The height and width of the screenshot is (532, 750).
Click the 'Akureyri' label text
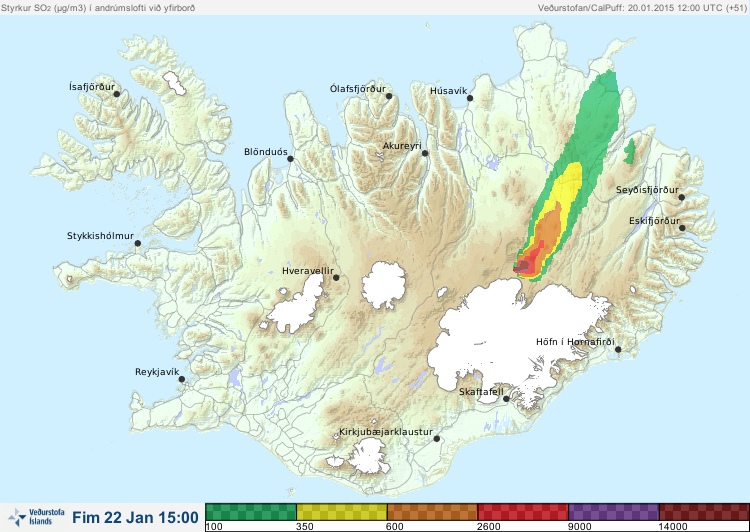[402, 146]
